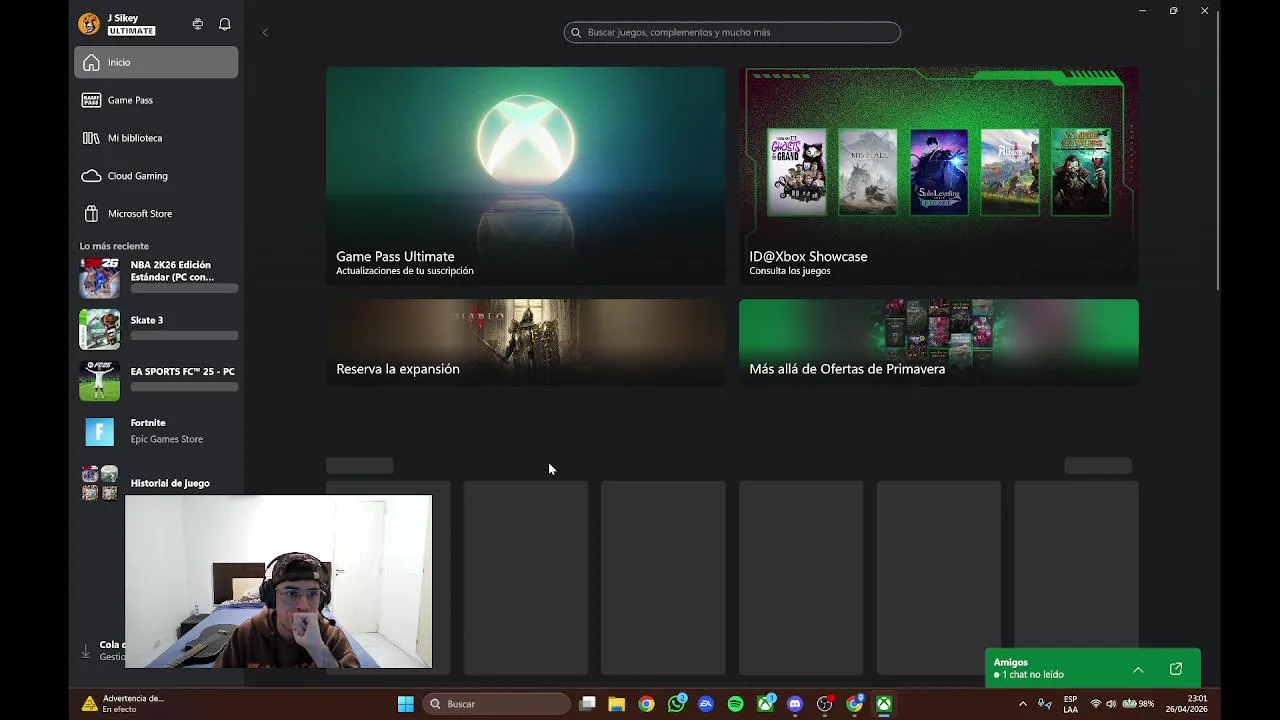Open Mi biblioteca
The image size is (1280, 720).
156,138
